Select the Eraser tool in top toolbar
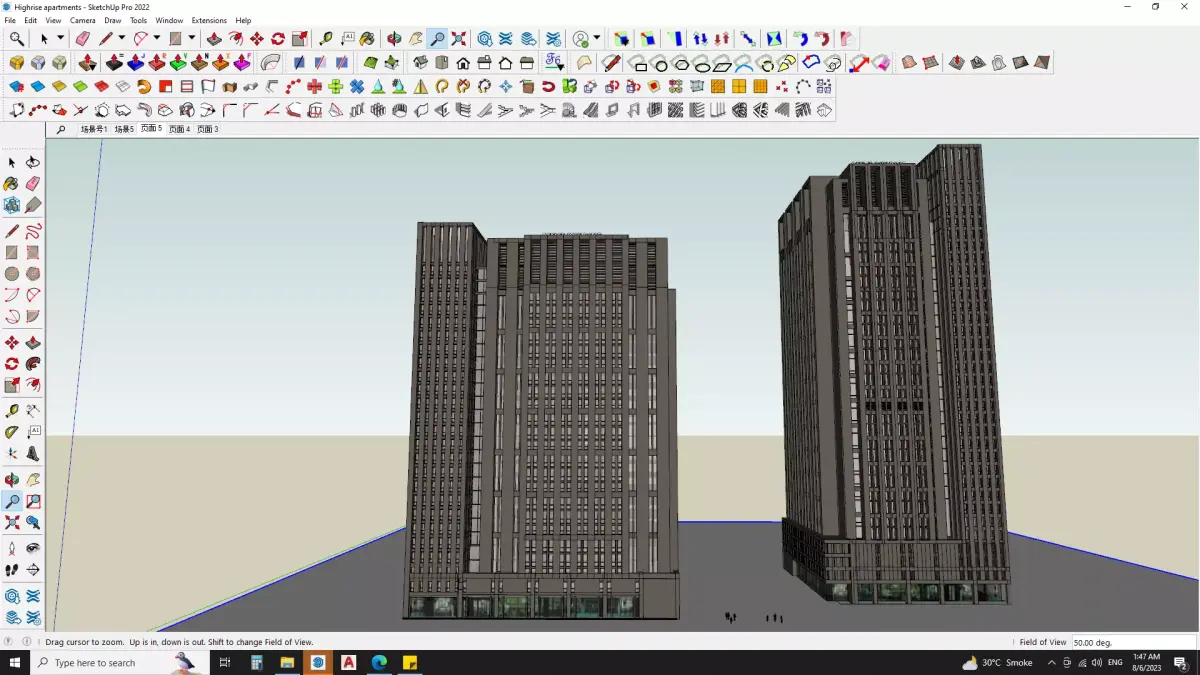The image size is (1200, 675). (x=83, y=39)
